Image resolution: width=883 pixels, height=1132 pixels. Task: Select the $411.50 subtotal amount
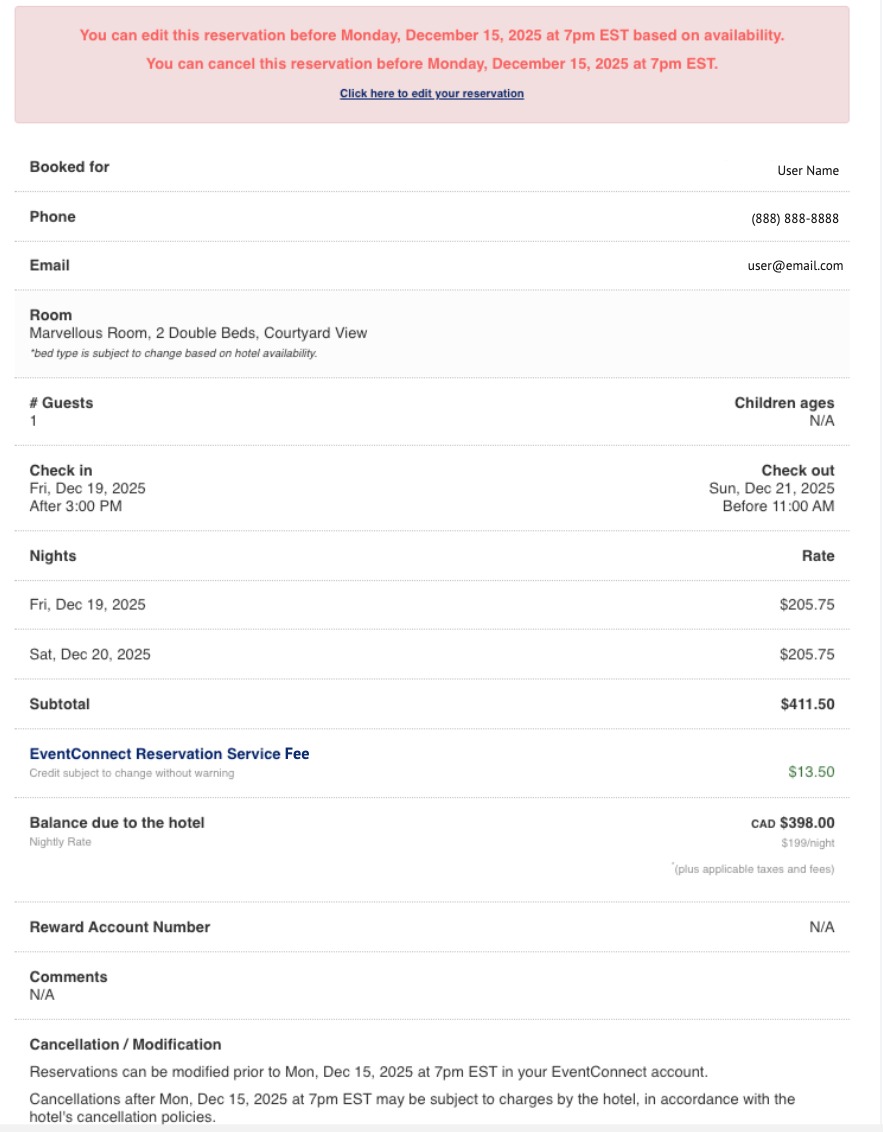pyautogui.click(x=807, y=704)
